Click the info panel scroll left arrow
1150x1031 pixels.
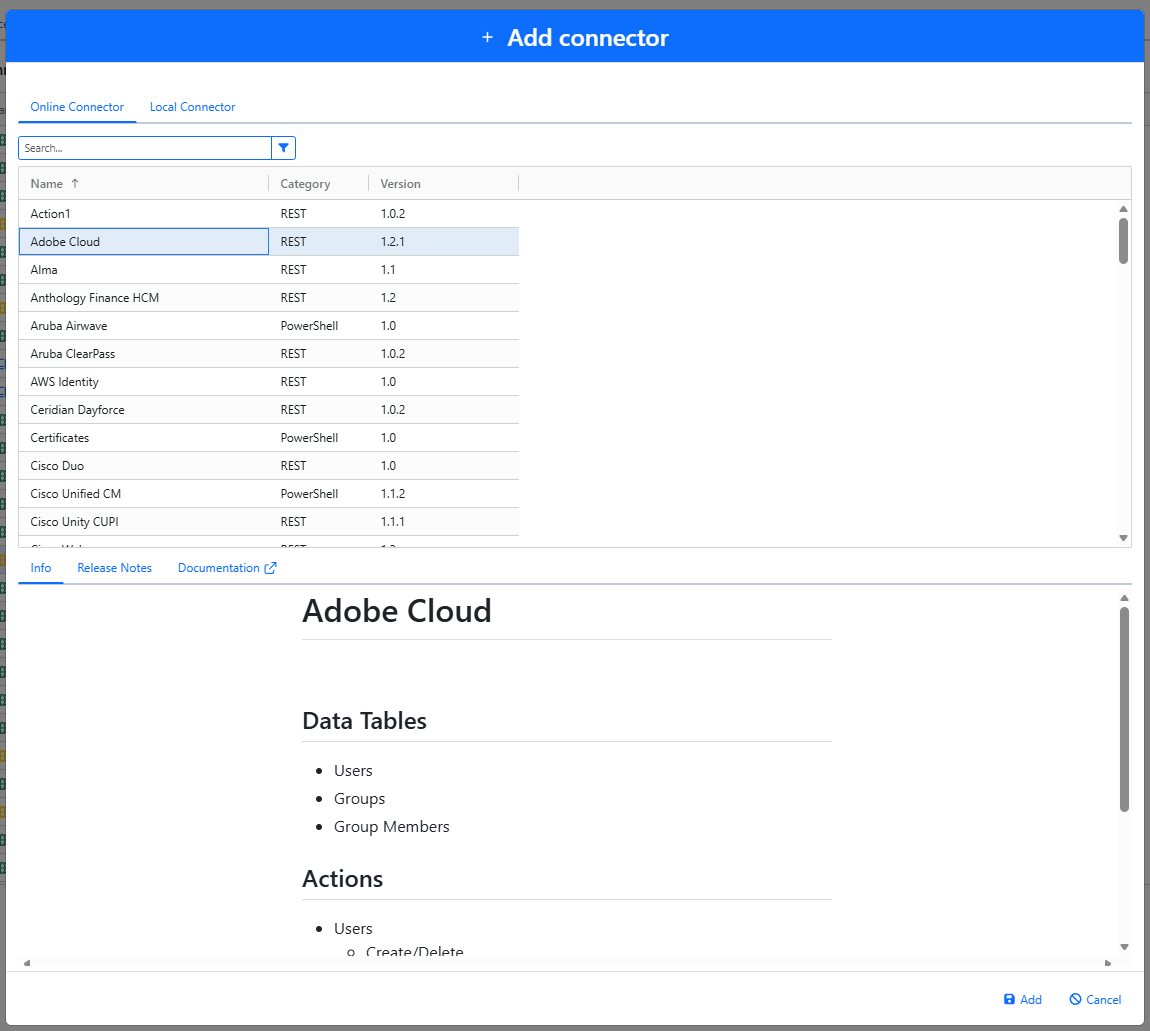[27, 963]
